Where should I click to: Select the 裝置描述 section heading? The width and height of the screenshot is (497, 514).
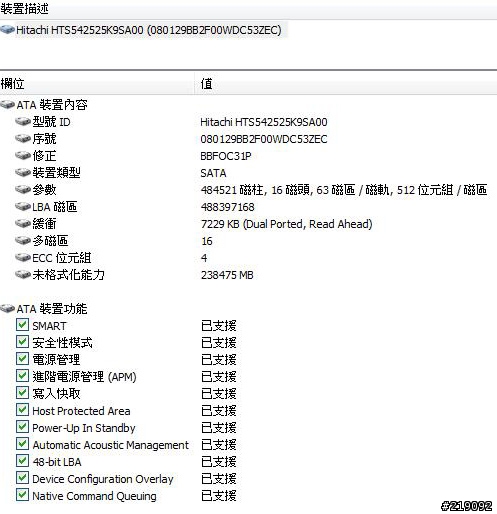click(24, 8)
